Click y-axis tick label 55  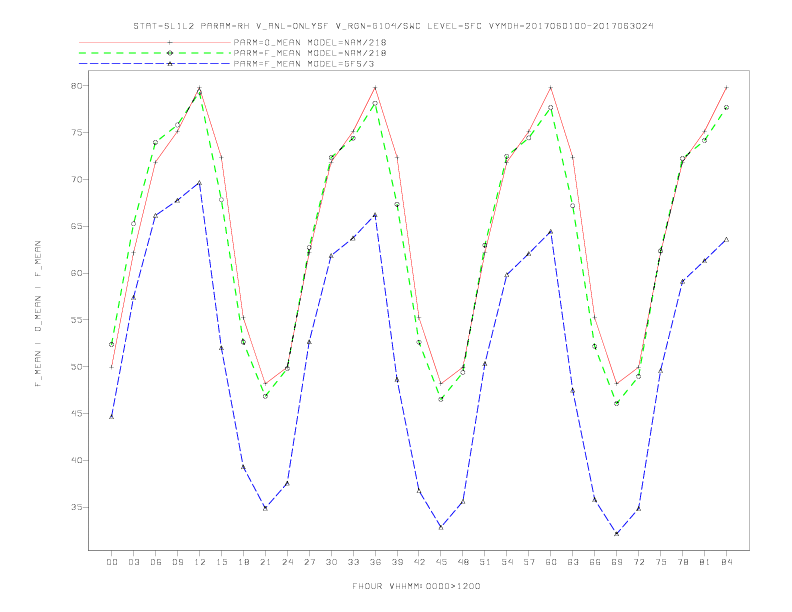[76, 320]
